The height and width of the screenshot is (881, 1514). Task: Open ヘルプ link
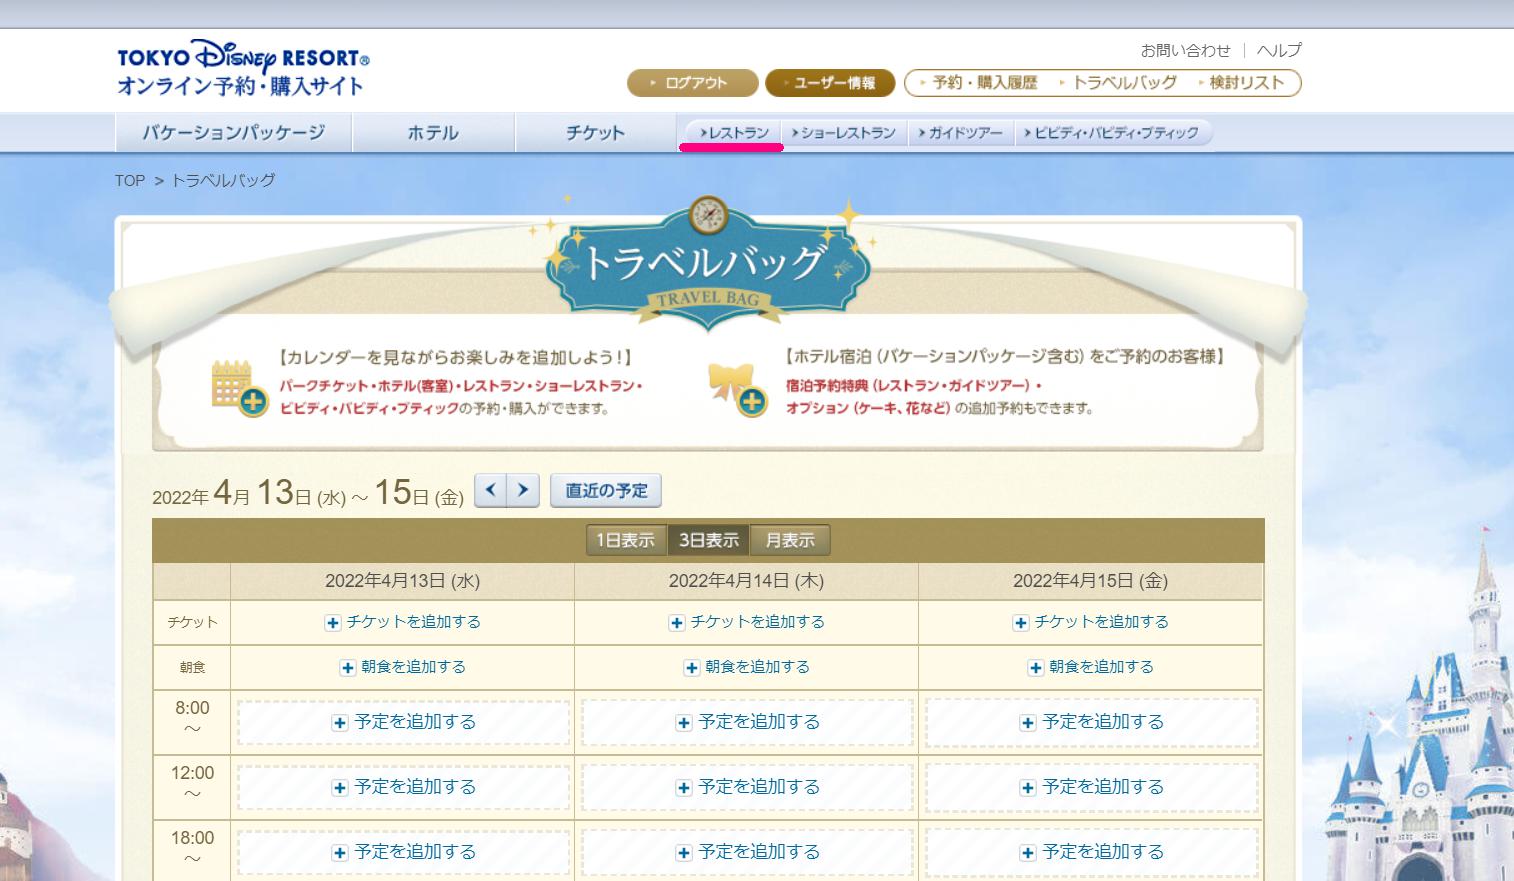click(x=1279, y=50)
